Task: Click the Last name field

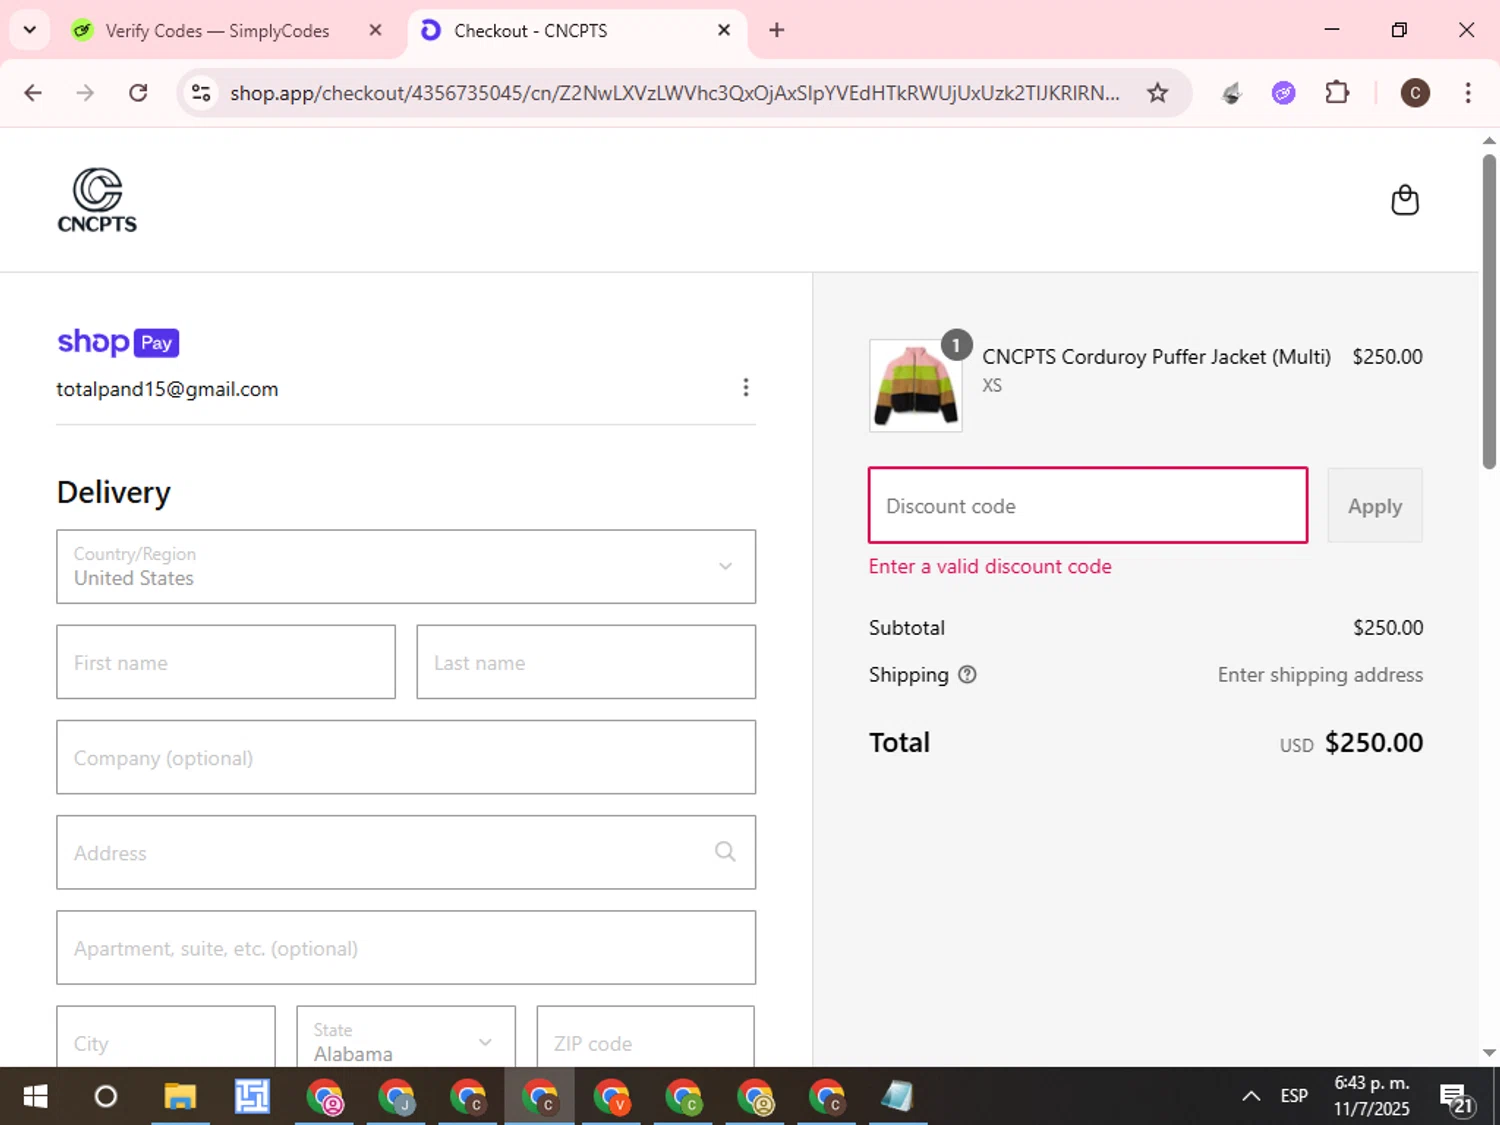Action: click(586, 662)
